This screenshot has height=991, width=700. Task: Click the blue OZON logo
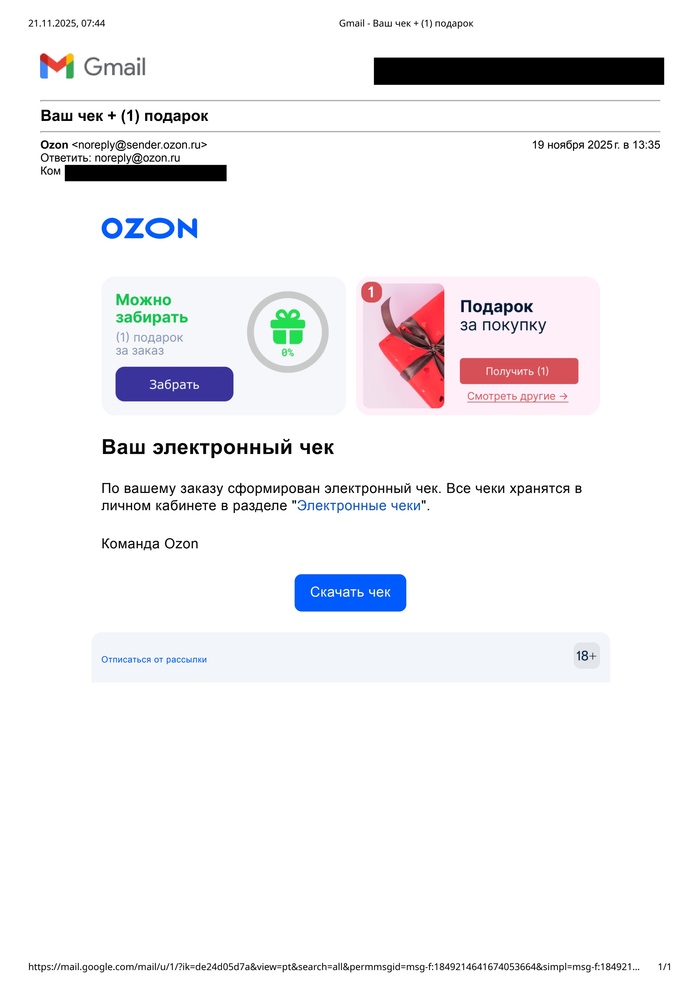pos(149,228)
